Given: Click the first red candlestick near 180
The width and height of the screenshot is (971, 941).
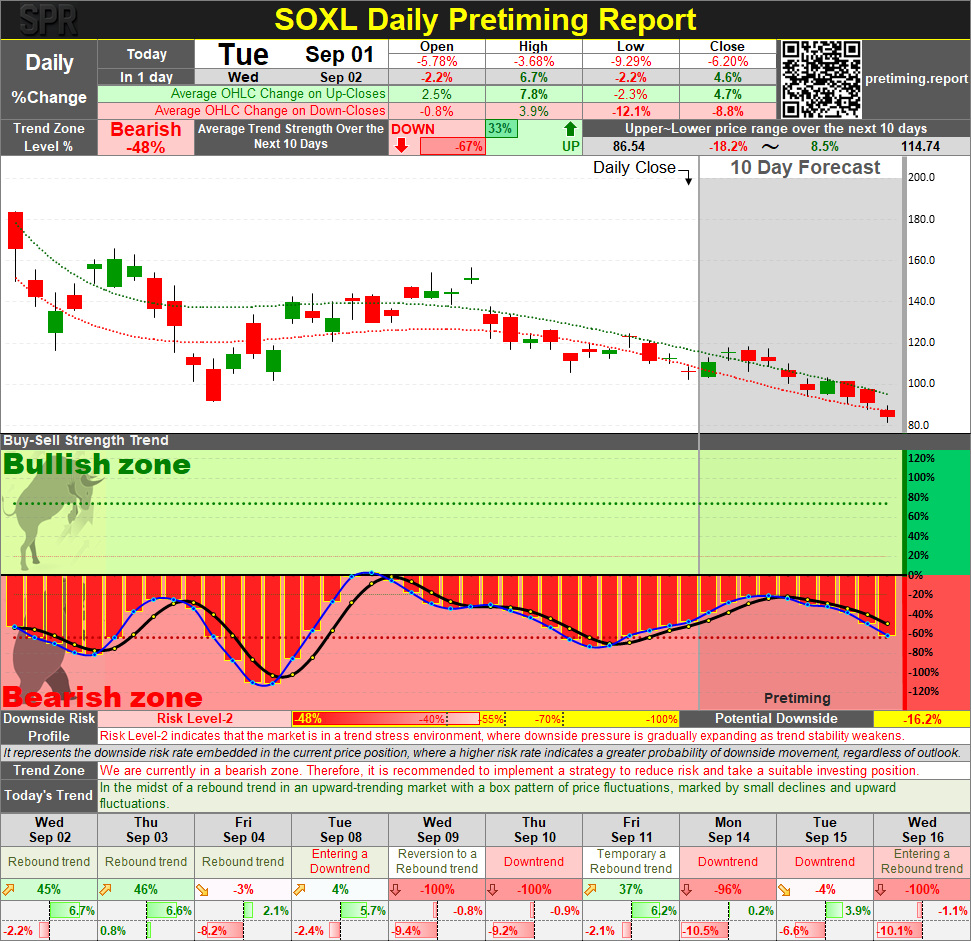Looking at the screenshot, I should 15,230.
